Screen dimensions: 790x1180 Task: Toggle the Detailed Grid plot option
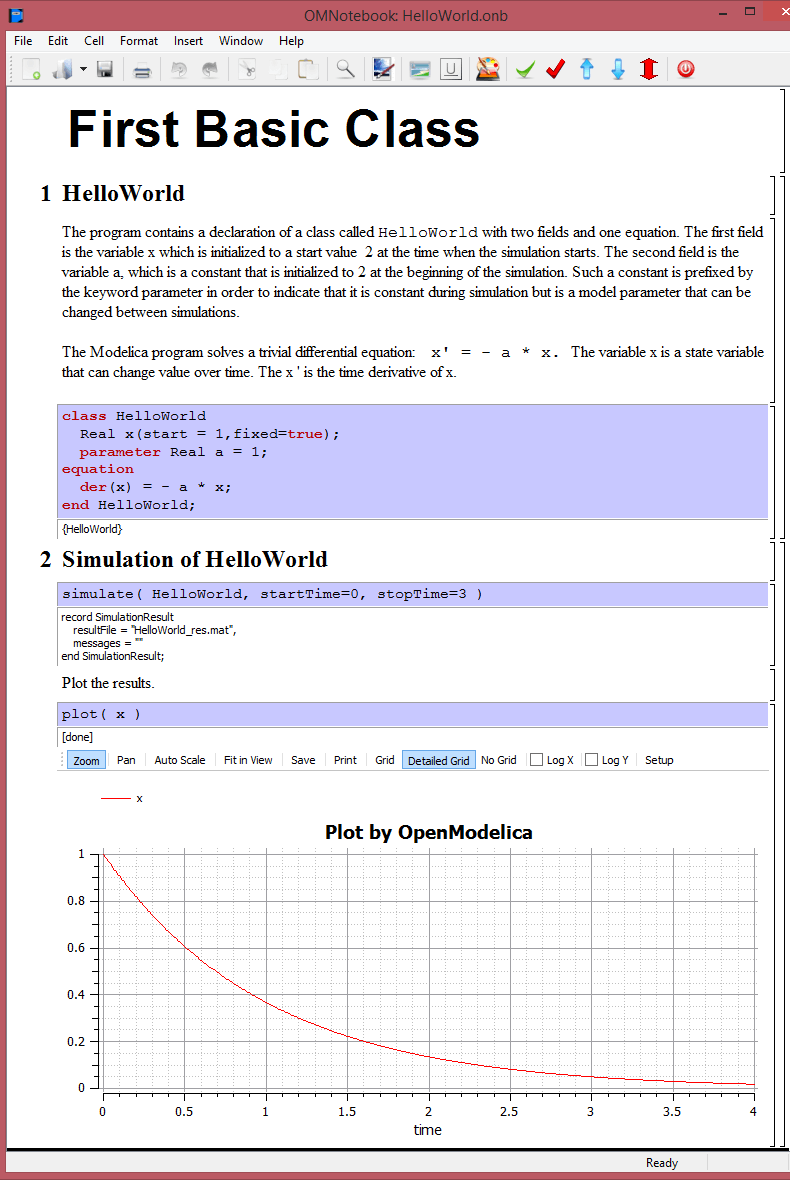tap(438, 760)
